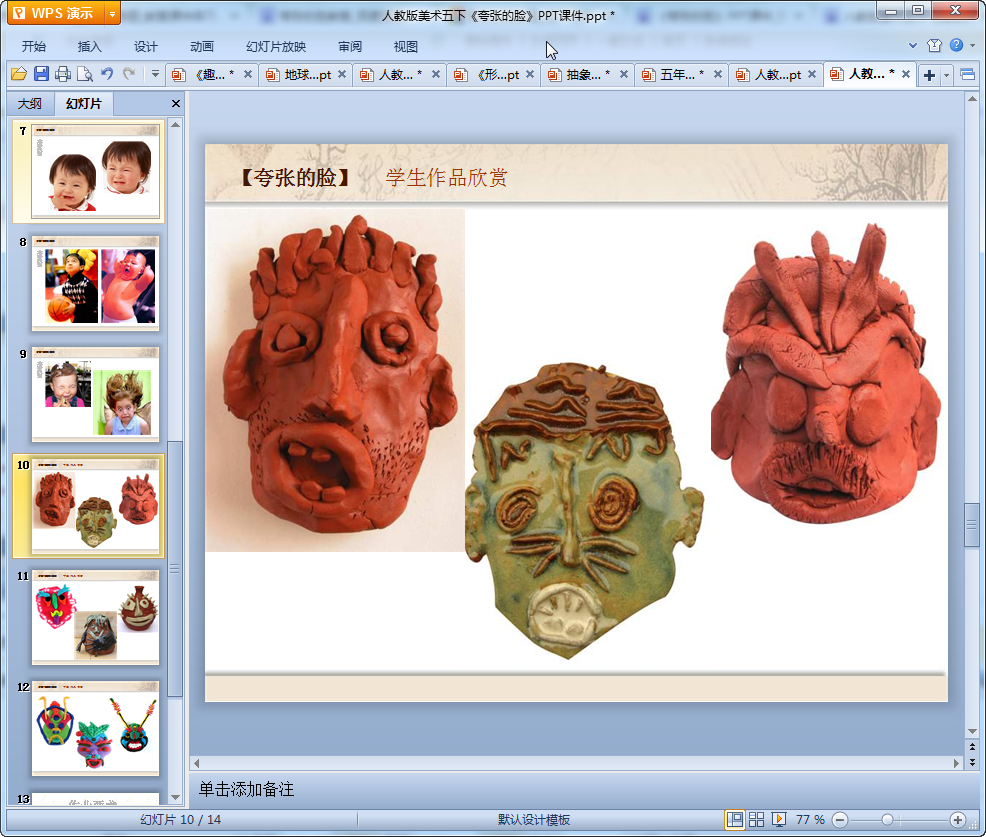Click the editing area vertical scroll-up arrow
Image resolution: width=986 pixels, height=837 pixels.
click(972, 99)
